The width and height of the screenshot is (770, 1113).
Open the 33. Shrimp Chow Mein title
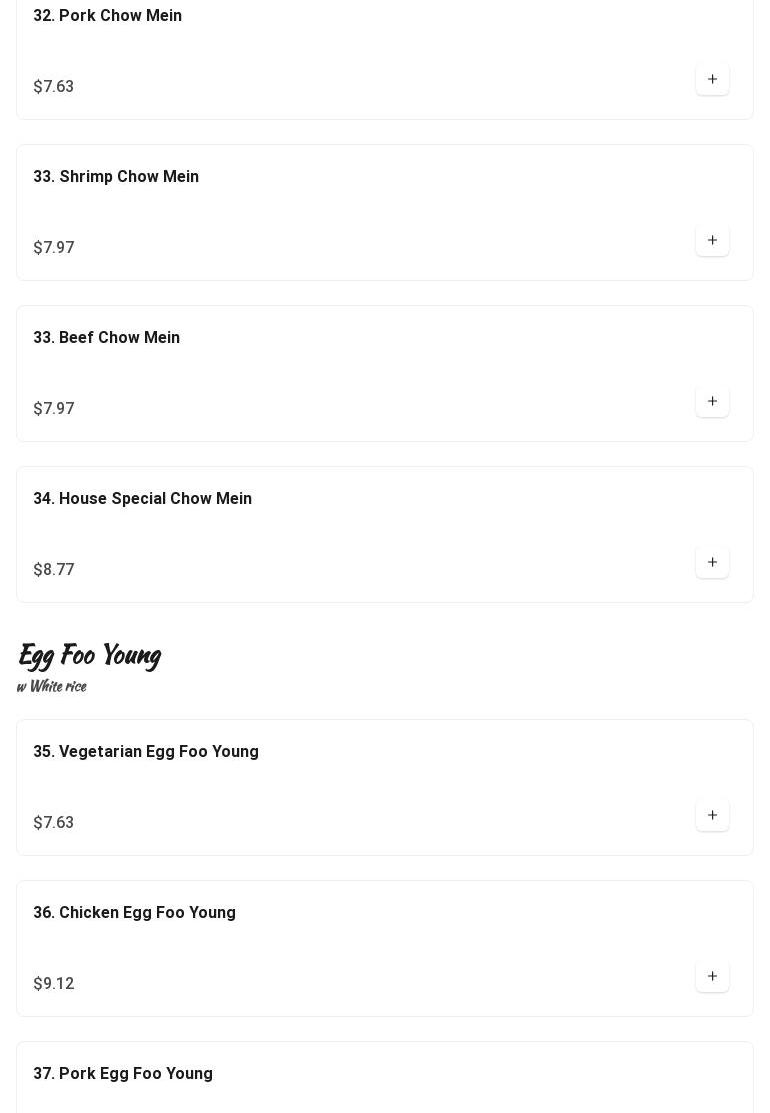(x=116, y=177)
